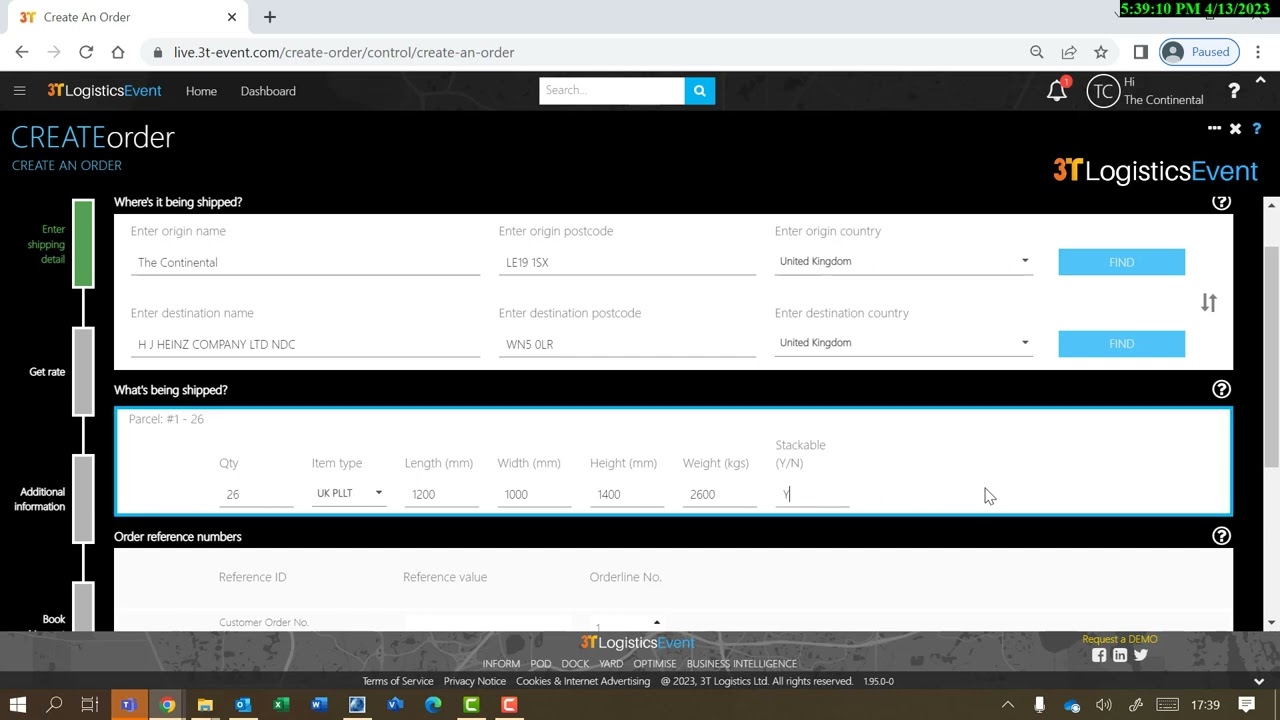
Task: Click INFORM in the footer
Action: click(x=501, y=664)
